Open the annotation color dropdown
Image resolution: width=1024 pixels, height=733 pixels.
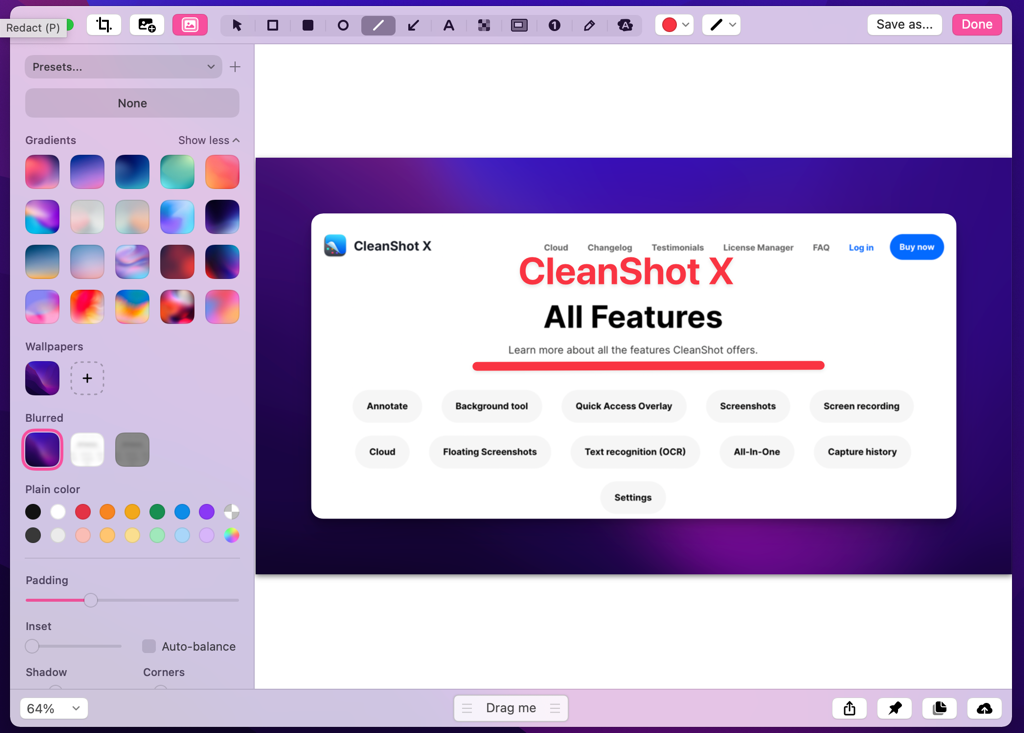pos(675,25)
